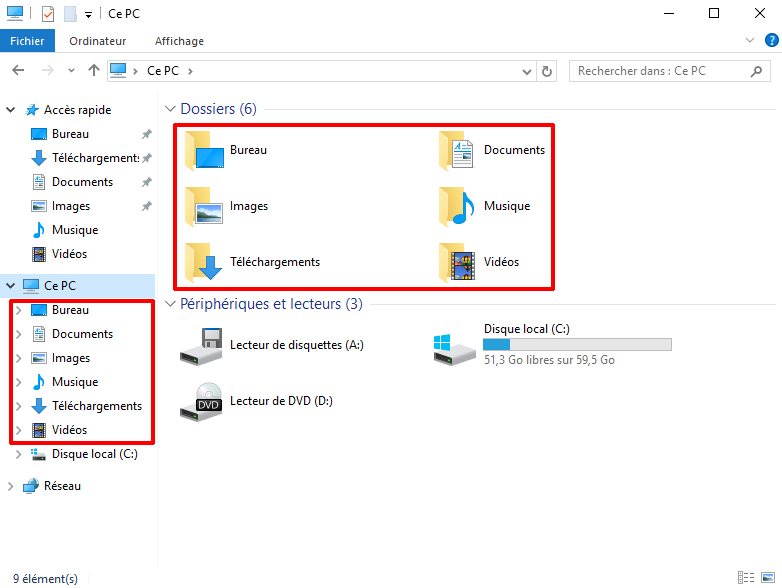Image resolution: width=782 pixels, height=588 pixels.
Task: Click the forward navigation arrow
Action: [48, 70]
